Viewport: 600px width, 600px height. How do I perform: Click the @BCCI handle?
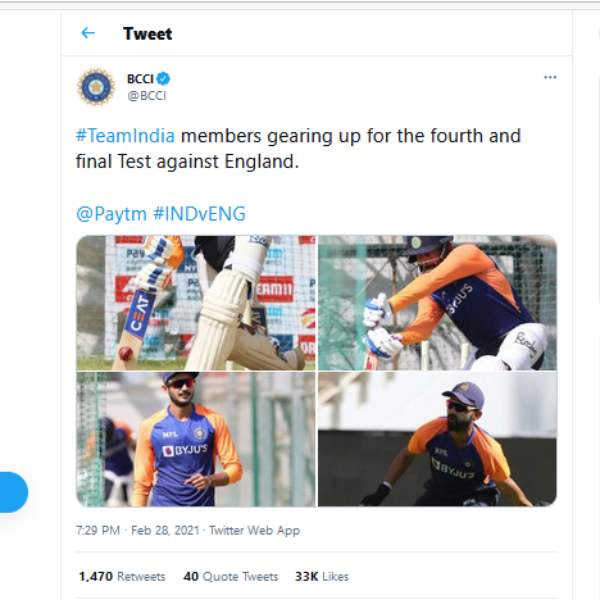click(146, 96)
